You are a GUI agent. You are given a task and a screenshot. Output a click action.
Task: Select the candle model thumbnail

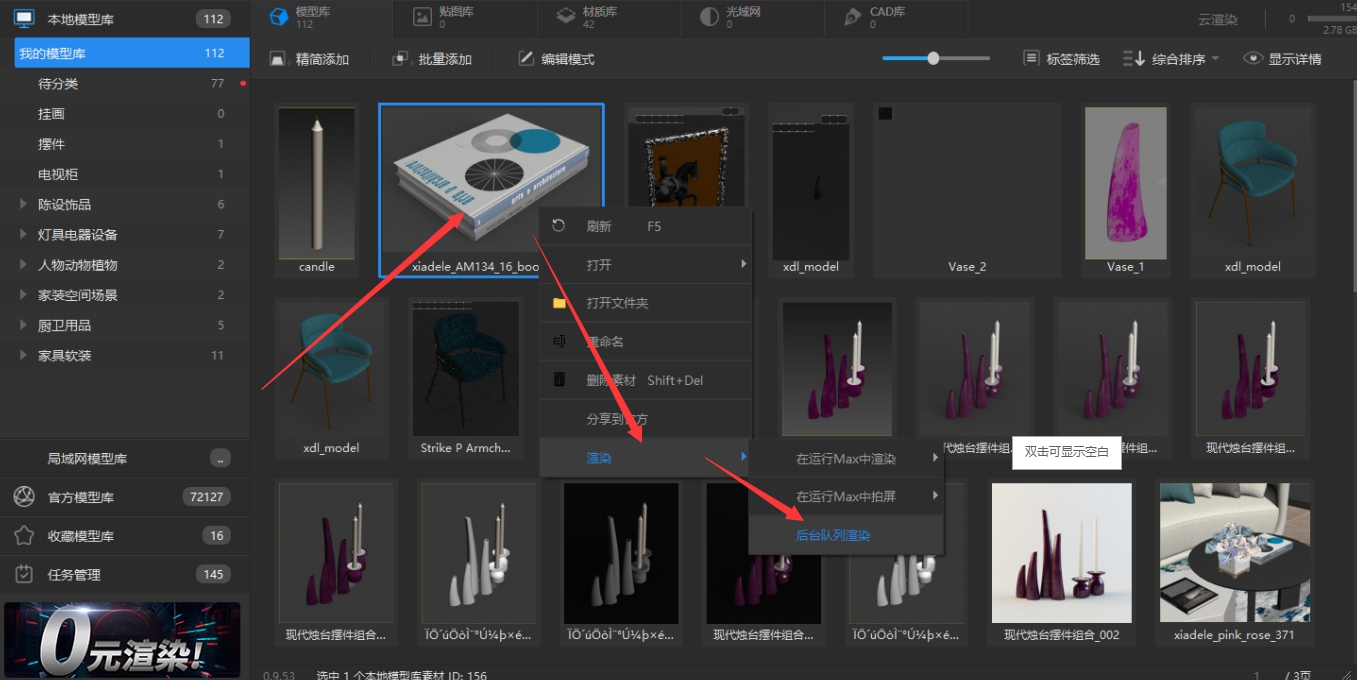[x=317, y=190]
